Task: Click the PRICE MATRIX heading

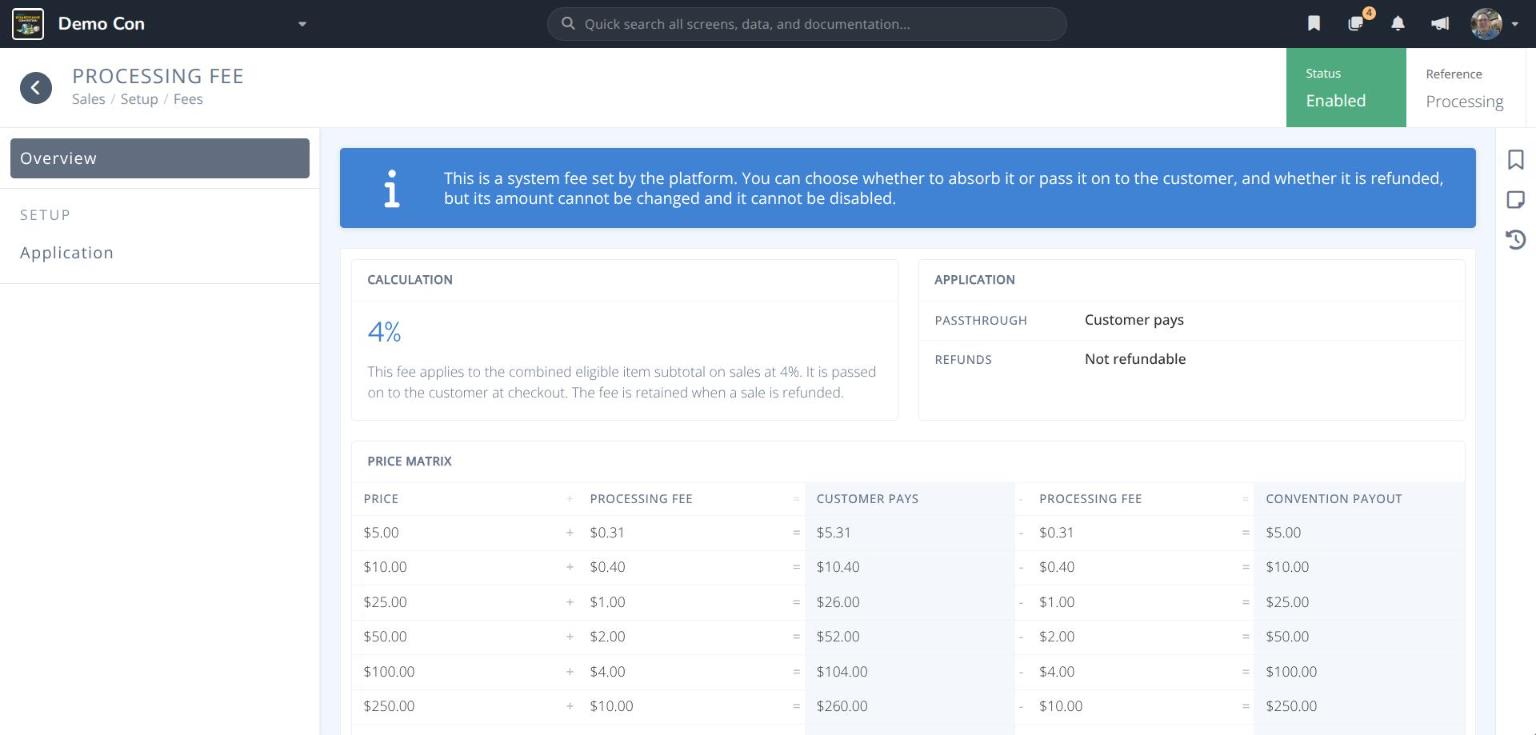Action: click(410, 461)
